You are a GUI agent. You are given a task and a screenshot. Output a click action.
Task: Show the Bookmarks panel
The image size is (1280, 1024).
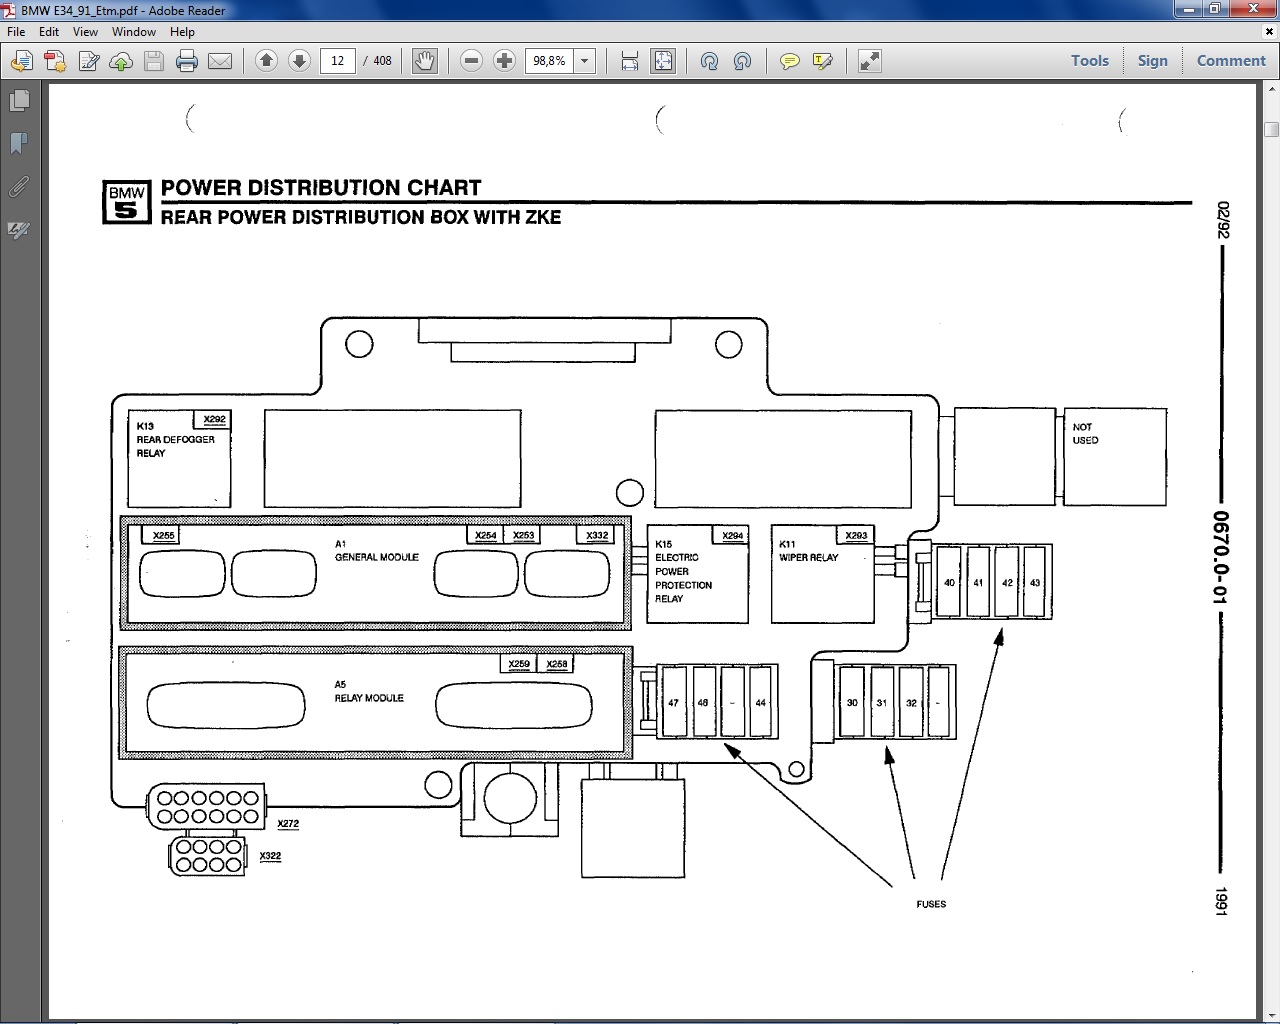click(x=18, y=144)
